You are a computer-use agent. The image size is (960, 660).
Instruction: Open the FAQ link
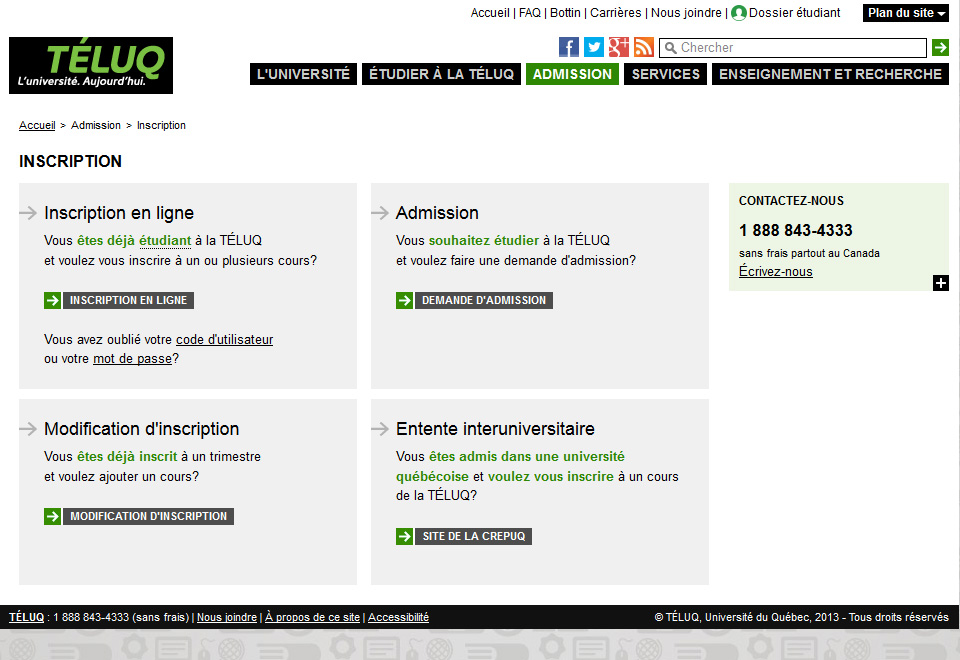coord(530,13)
